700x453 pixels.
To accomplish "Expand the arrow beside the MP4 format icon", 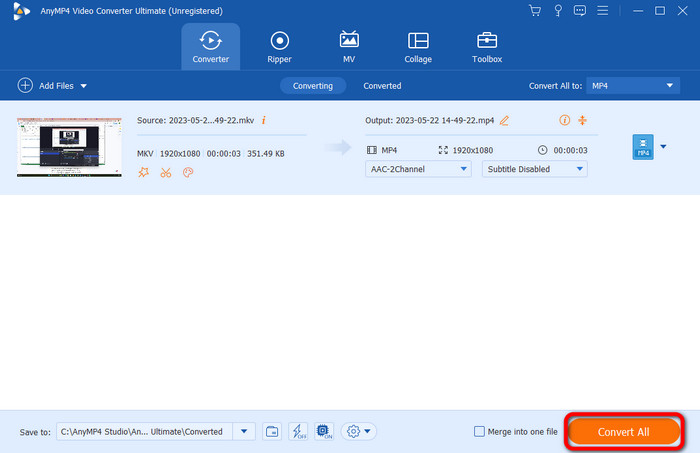I will pyautogui.click(x=663, y=146).
